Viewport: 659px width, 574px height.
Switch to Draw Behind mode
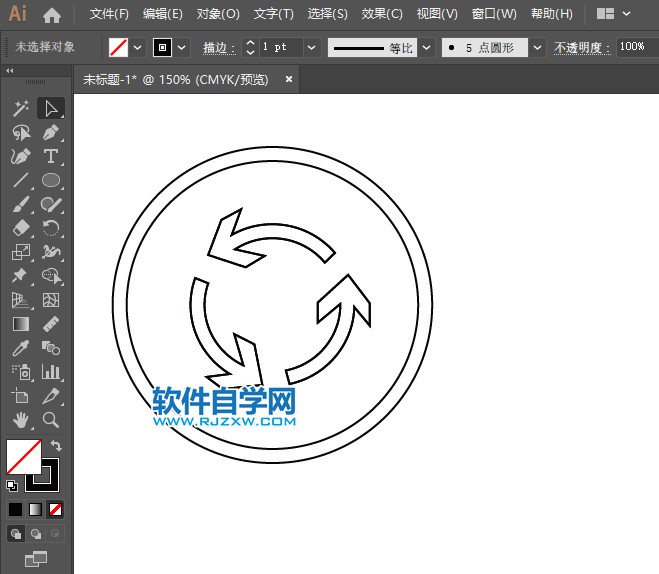point(36,534)
